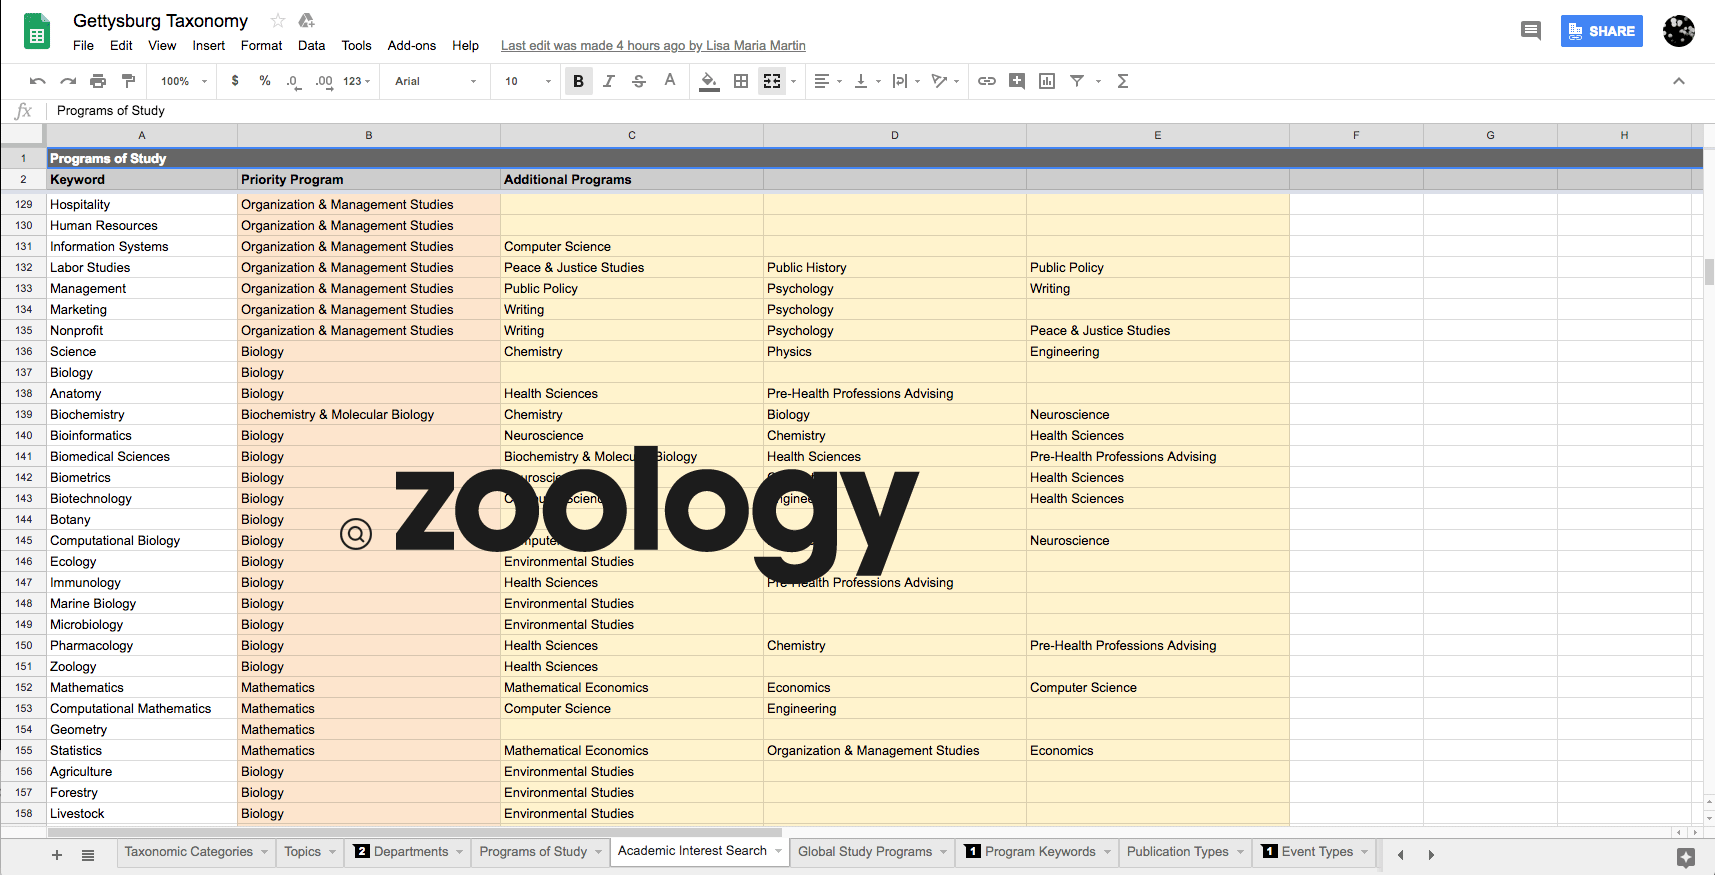Open the text color picker
Image resolution: width=1715 pixels, height=875 pixels.
point(670,81)
